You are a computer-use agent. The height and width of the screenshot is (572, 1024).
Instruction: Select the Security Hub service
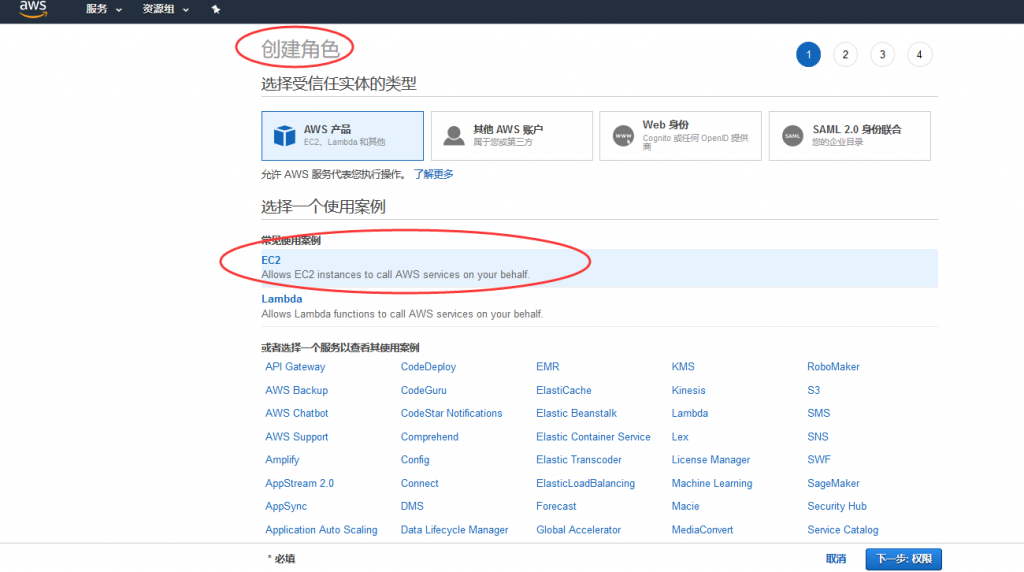[x=837, y=506]
